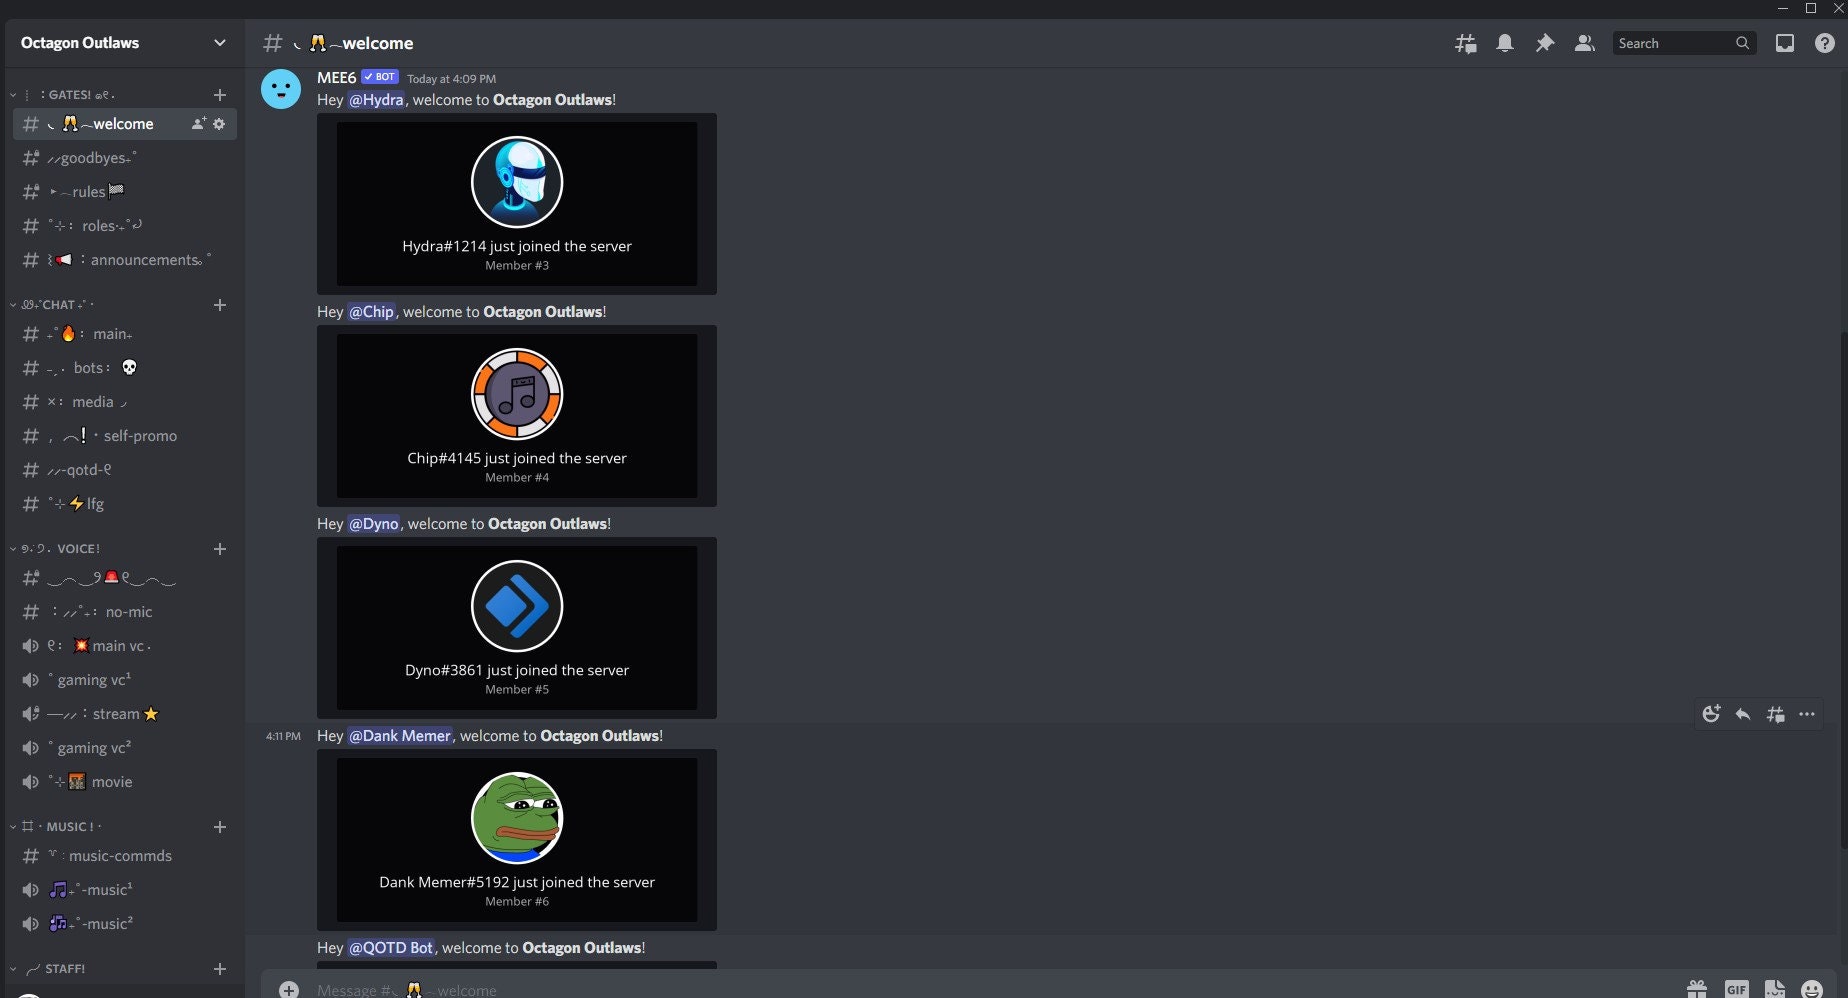Collapse the CHAT category
The width and height of the screenshot is (1848, 998).
click(x=55, y=304)
